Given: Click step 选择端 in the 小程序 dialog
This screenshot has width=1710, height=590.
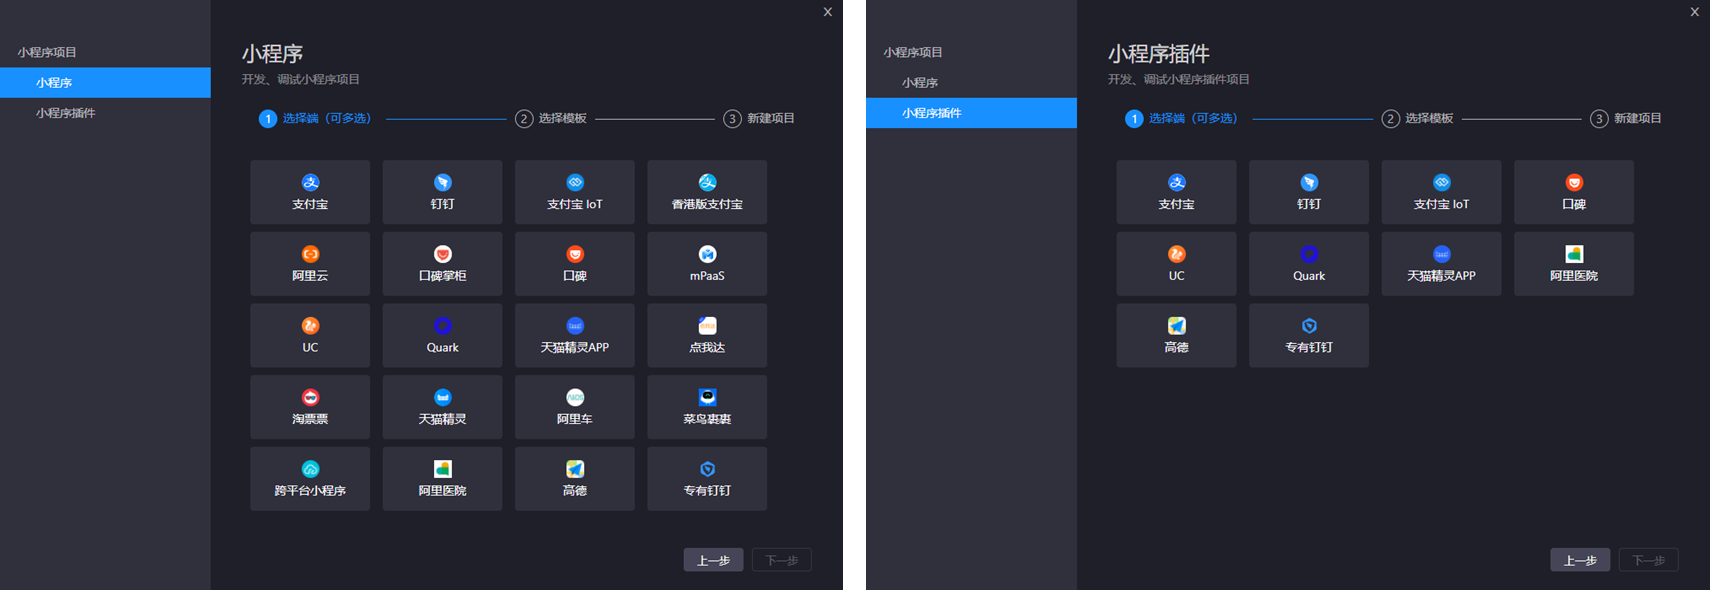Looking at the screenshot, I should (x=315, y=119).
